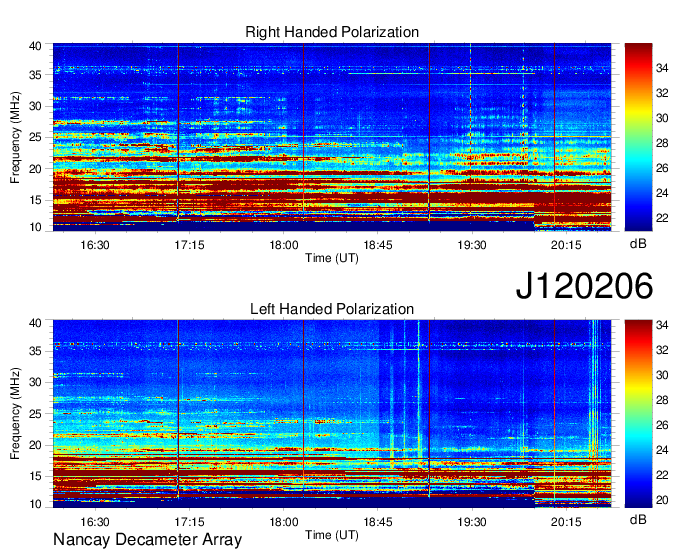This screenshot has width=680, height=552.
Task: Click the top plot's 40 MHz tick label
Action: coord(35,46)
